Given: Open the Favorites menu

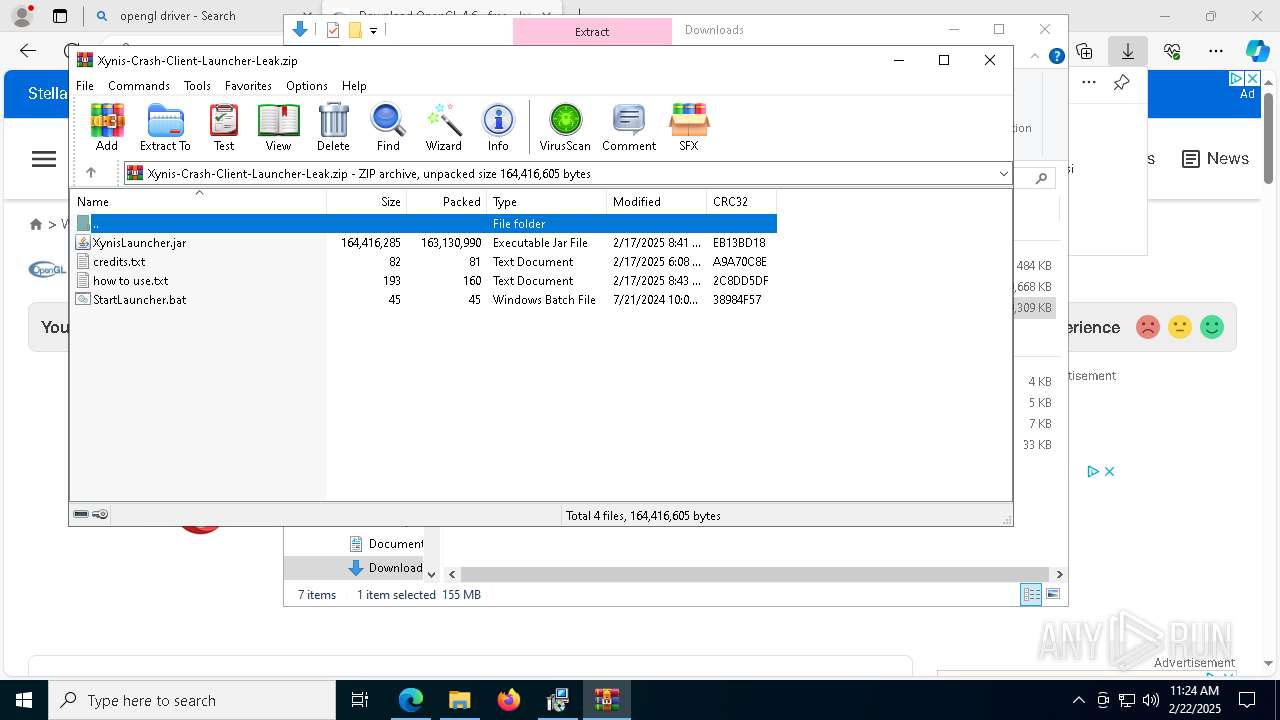Looking at the screenshot, I should click(248, 86).
